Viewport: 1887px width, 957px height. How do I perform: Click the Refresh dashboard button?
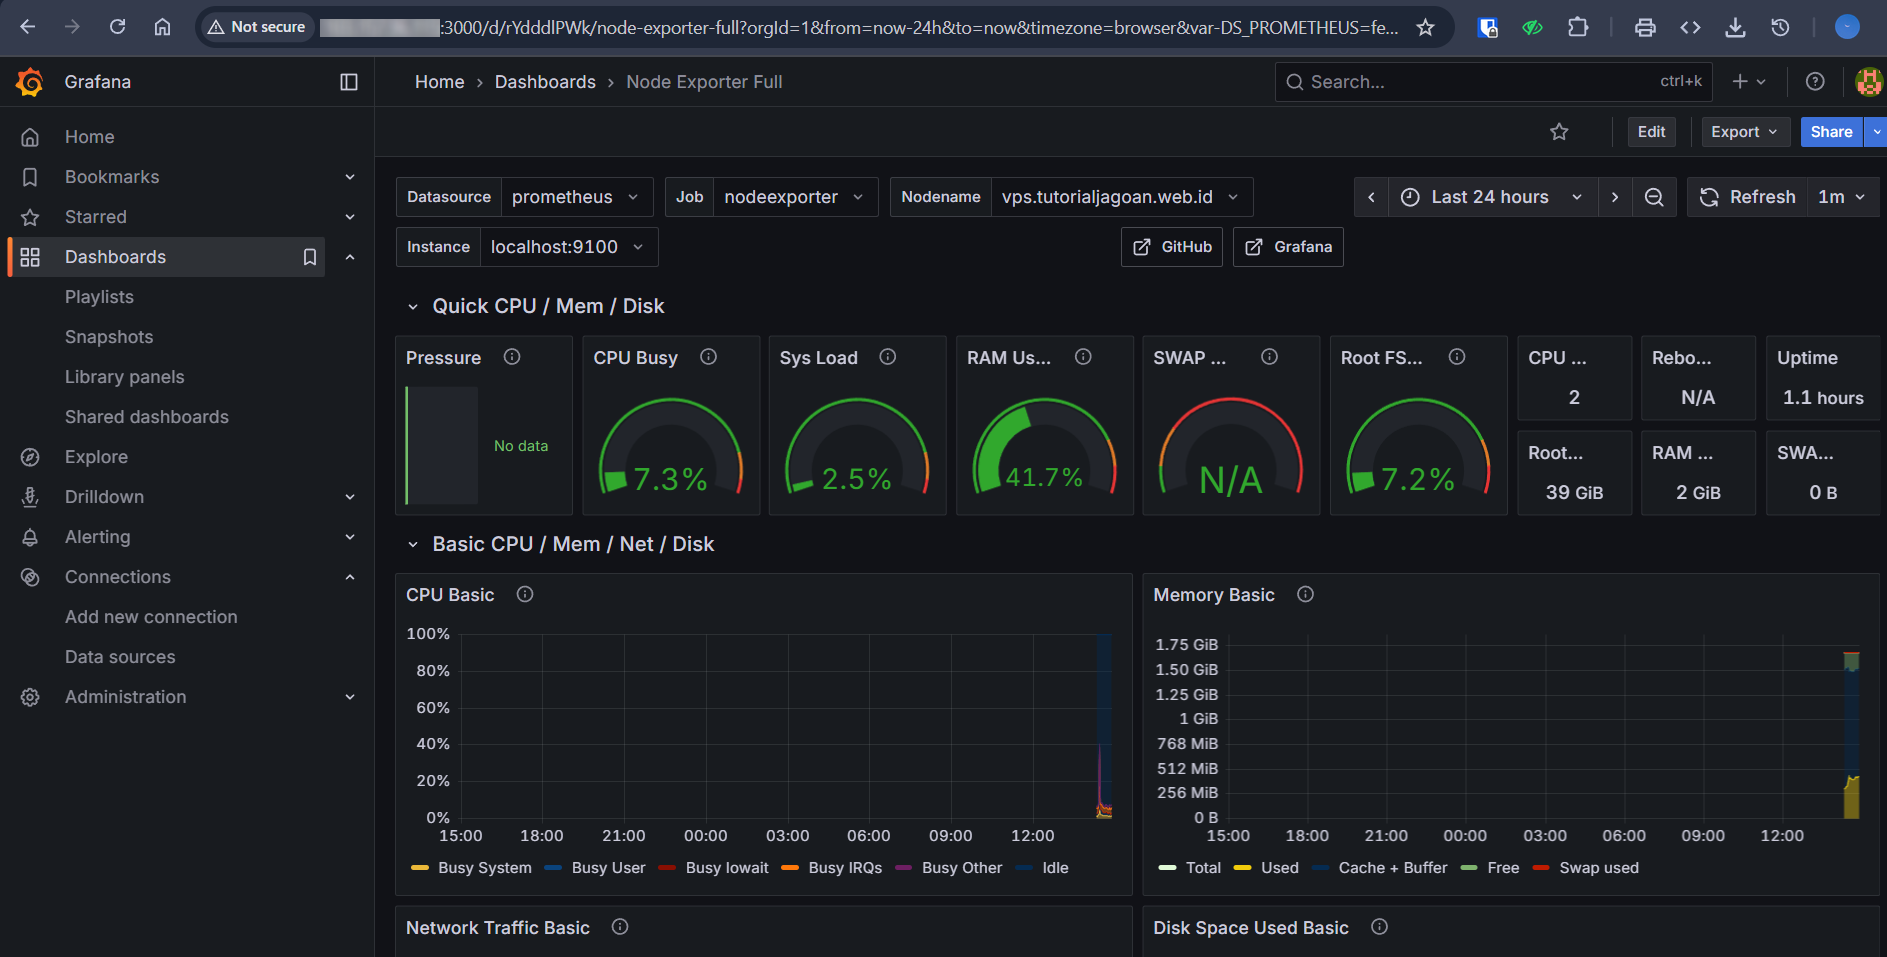click(1748, 197)
